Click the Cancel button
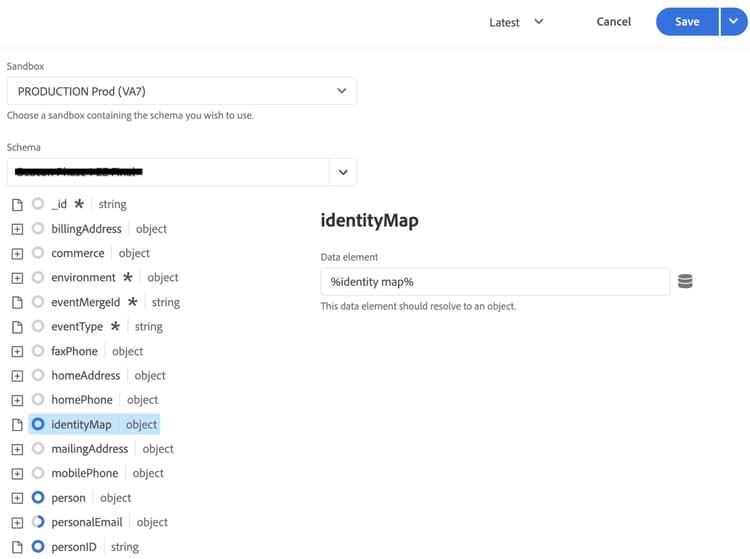Viewport: 750px width, 559px height. [614, 22]
